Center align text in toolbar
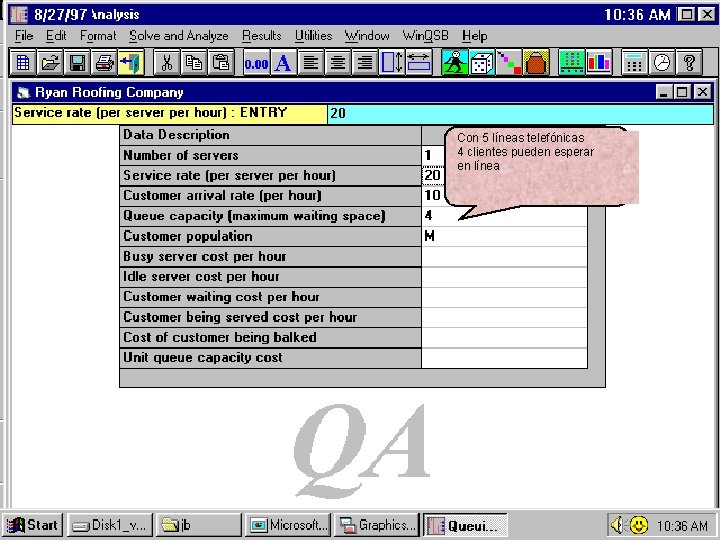Image resolution: width=720 pixels, height=540 pixels. pyautogui.click(x=338, y=62)
